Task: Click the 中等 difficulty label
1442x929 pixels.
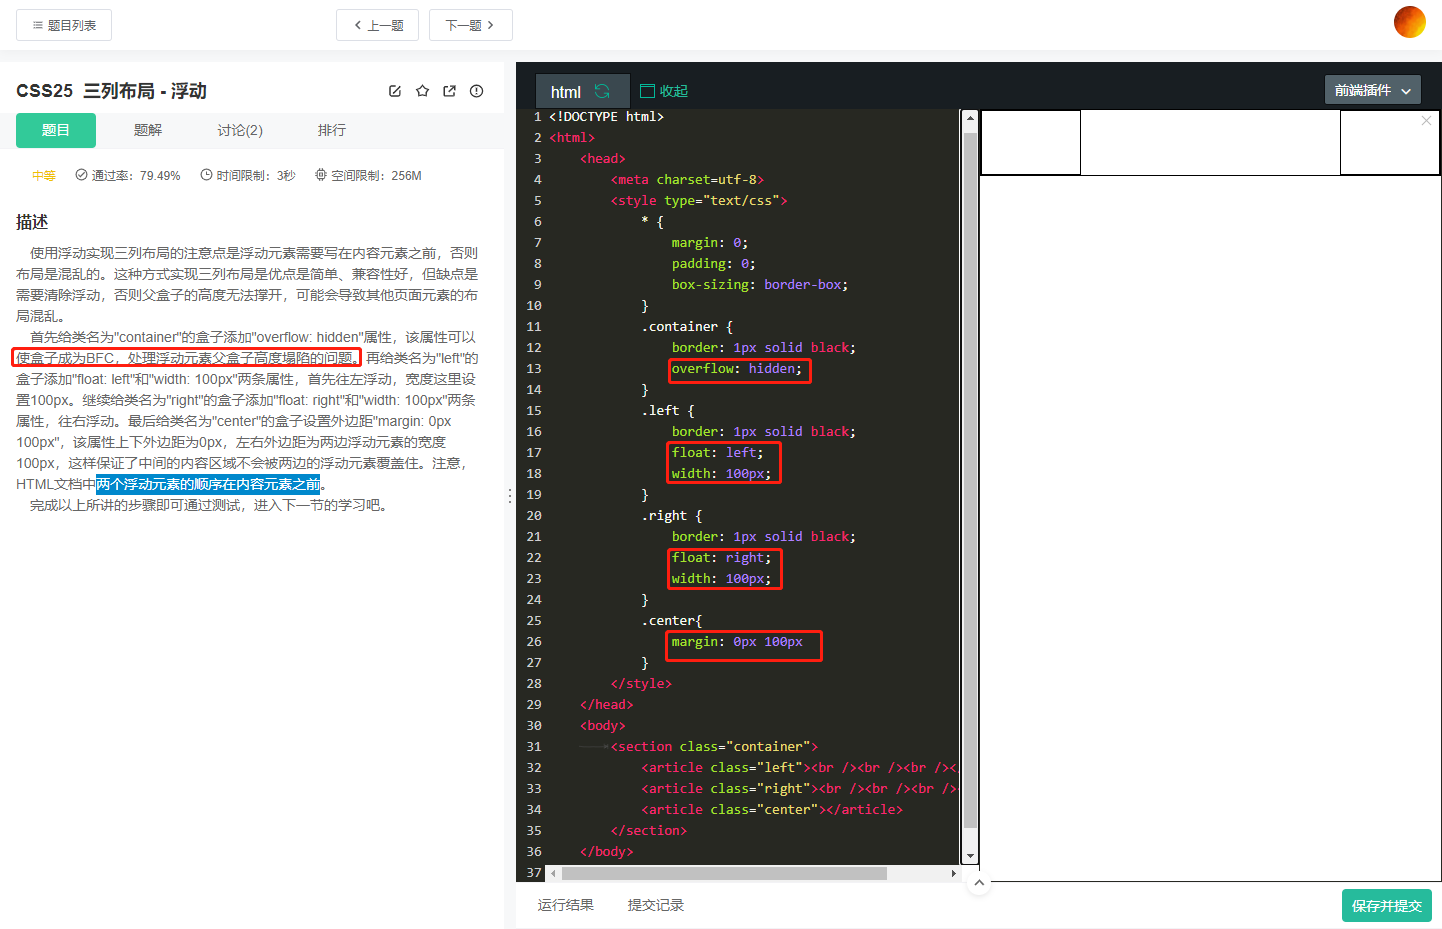Action: 44,175
